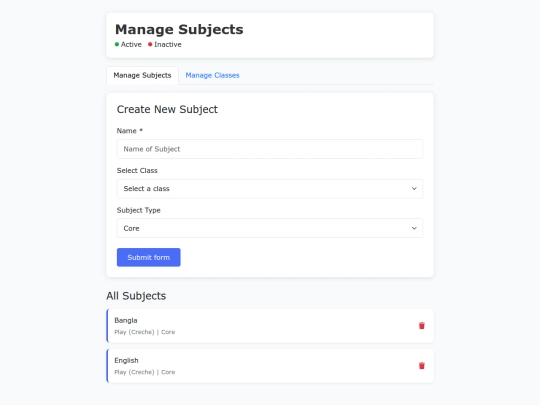The height and width of the screenshot is (405, 540).
Task: Click the Bangla subject name
Action: click(x=126, y=320)
